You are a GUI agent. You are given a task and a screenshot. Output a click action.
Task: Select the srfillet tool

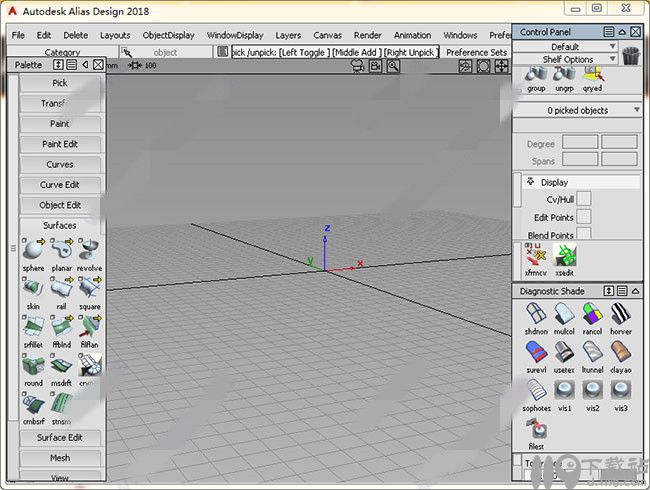(33, 326)
